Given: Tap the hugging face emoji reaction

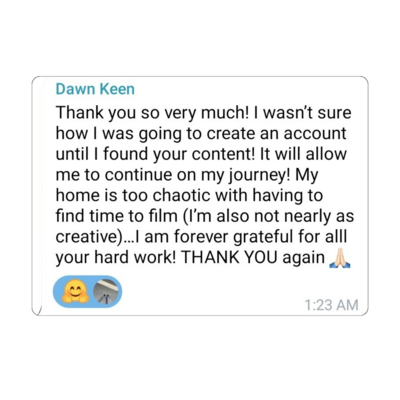Looking at the screenshot, I should tap(75, 291).
